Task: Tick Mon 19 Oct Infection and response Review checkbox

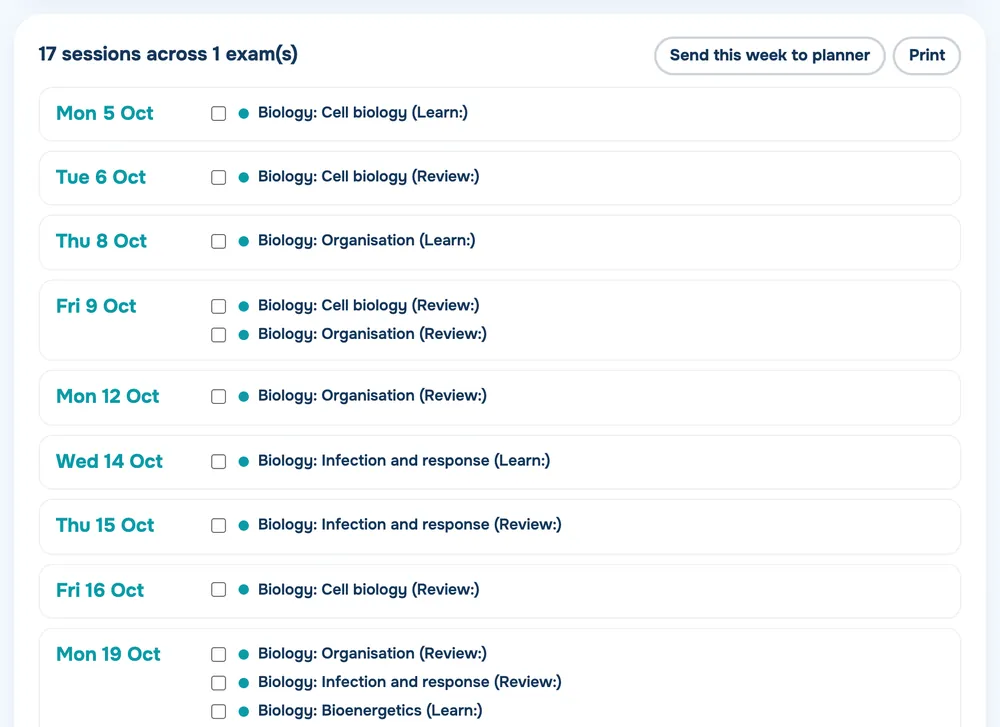Action: coord(219,683)
